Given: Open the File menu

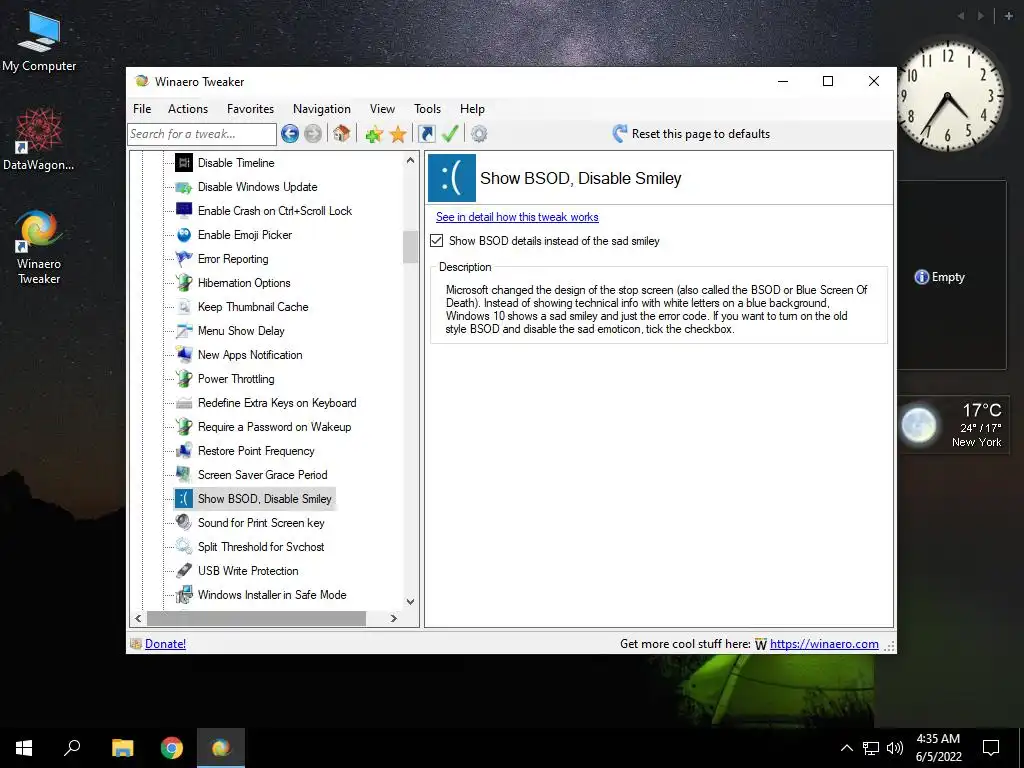Looking at the screenshot, I should pos(142,109).
